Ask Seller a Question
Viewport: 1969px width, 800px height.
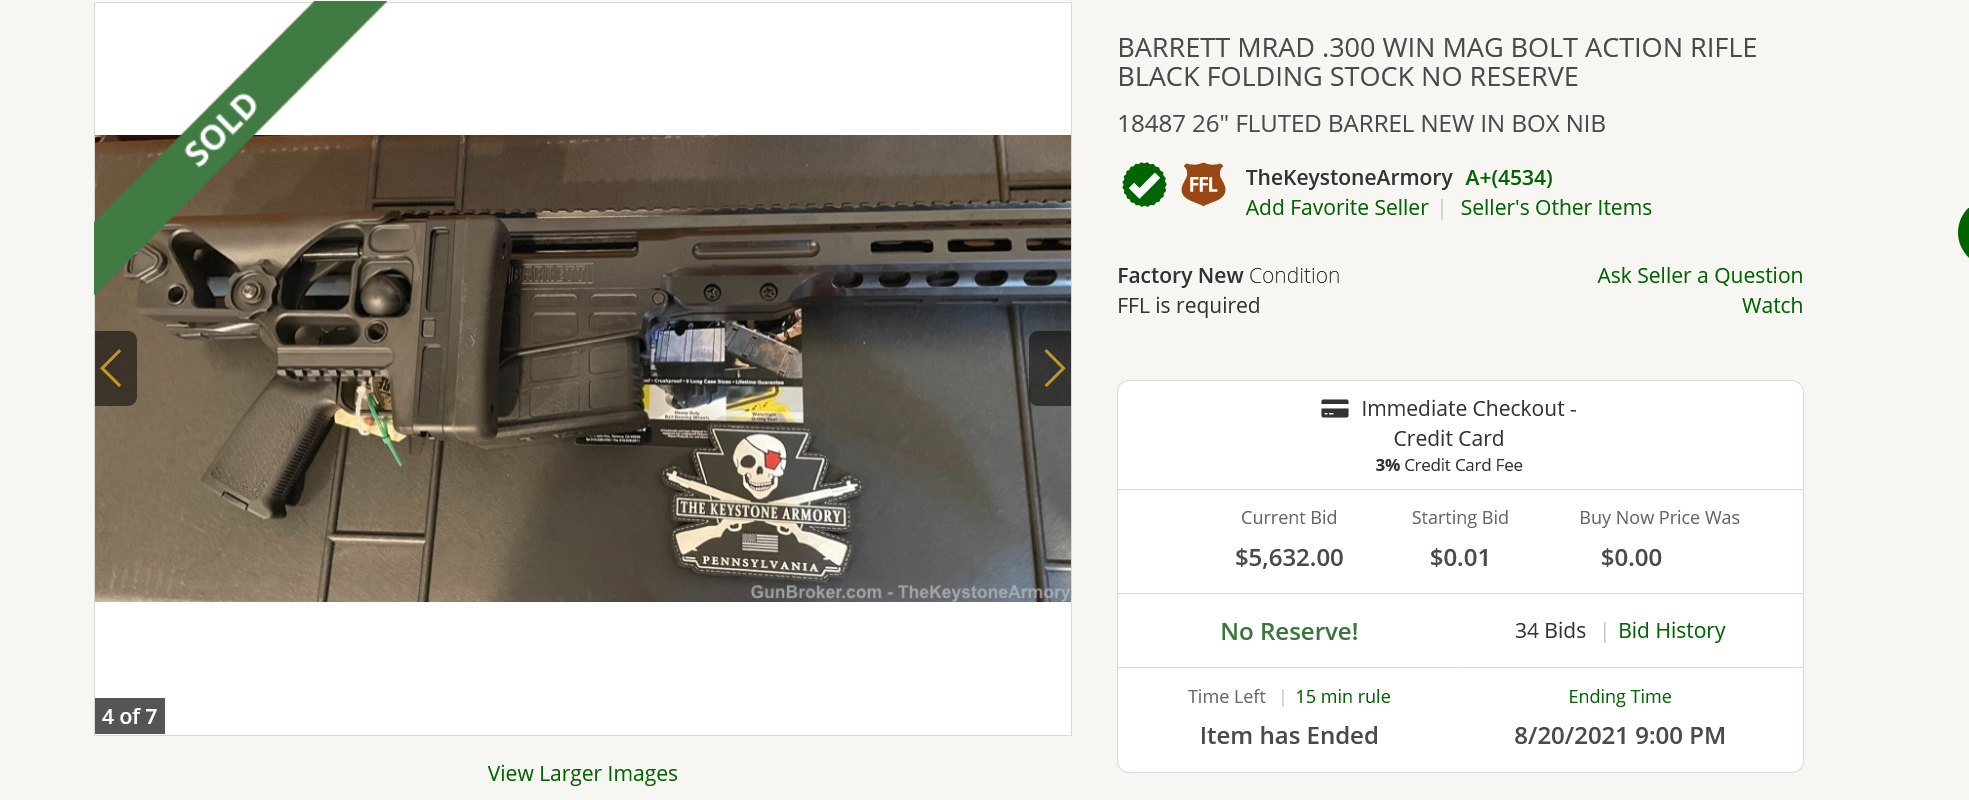click(x=1699, y=275)
